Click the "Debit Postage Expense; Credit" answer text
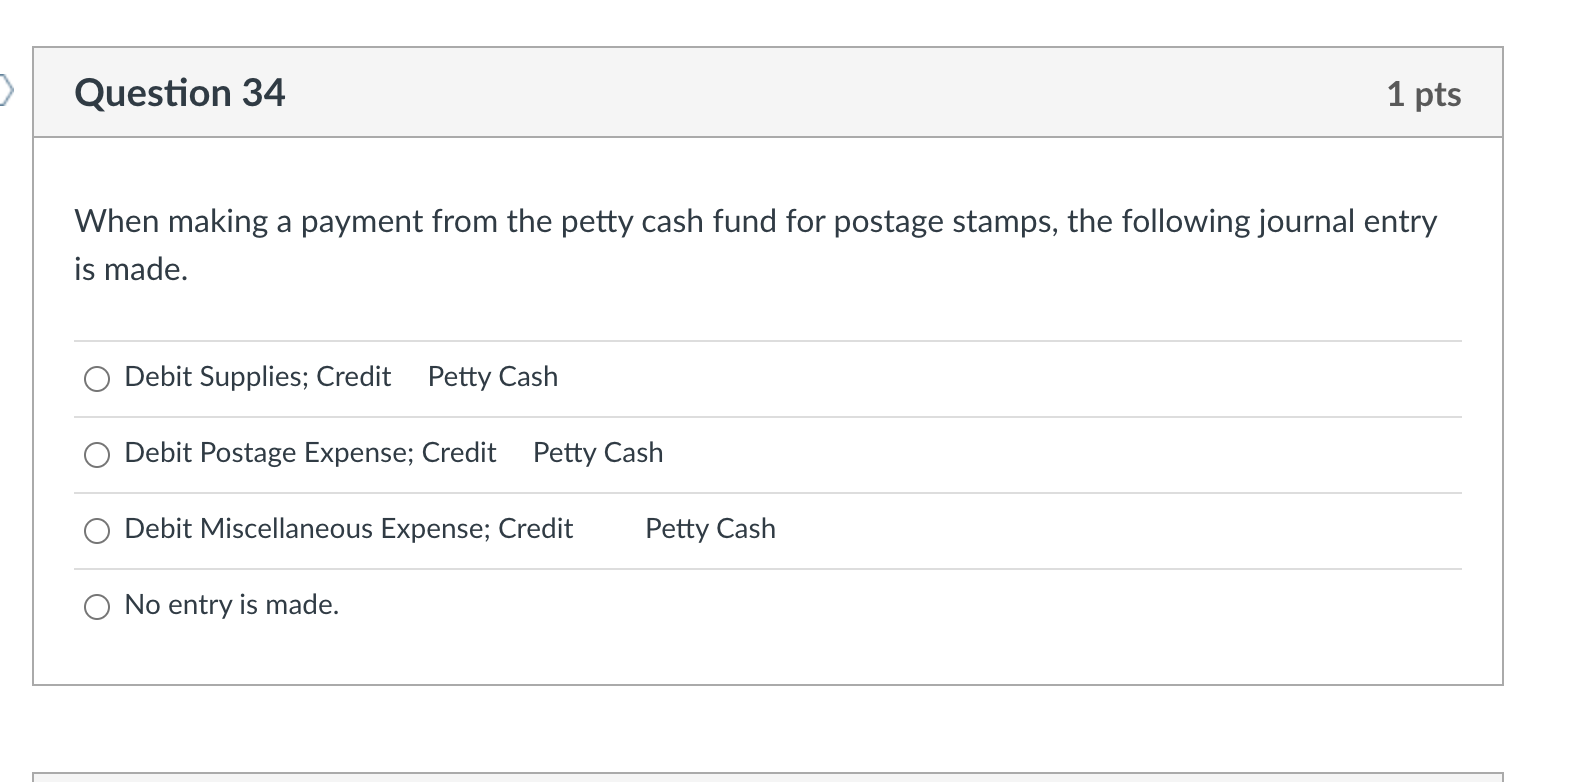1578x782 pixels. tap(310, 453)
